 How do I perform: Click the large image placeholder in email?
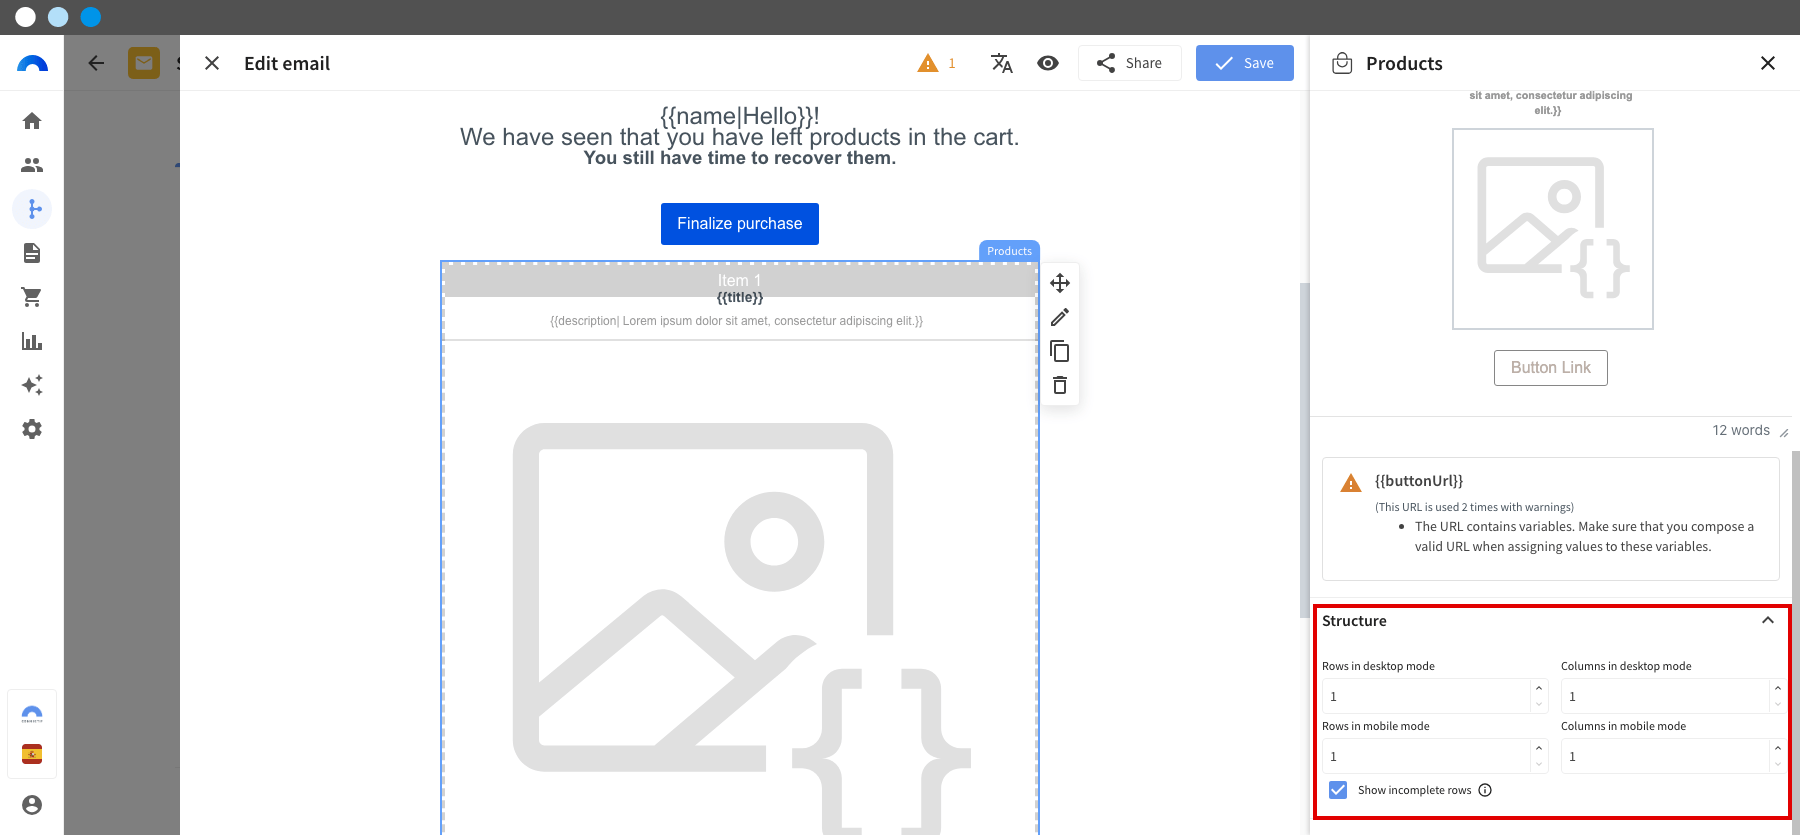pyautogui.click(x=740, y=630)
